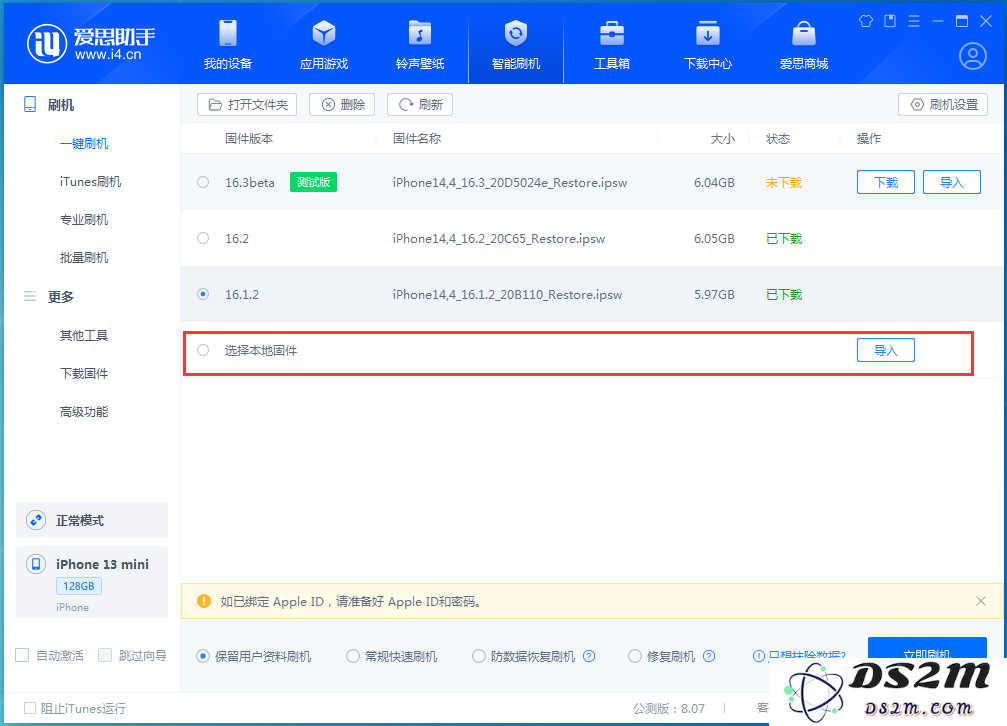1007x726 pixels.
Task: Open the 其他工具 sidebar item
Action: click(84, 335)
